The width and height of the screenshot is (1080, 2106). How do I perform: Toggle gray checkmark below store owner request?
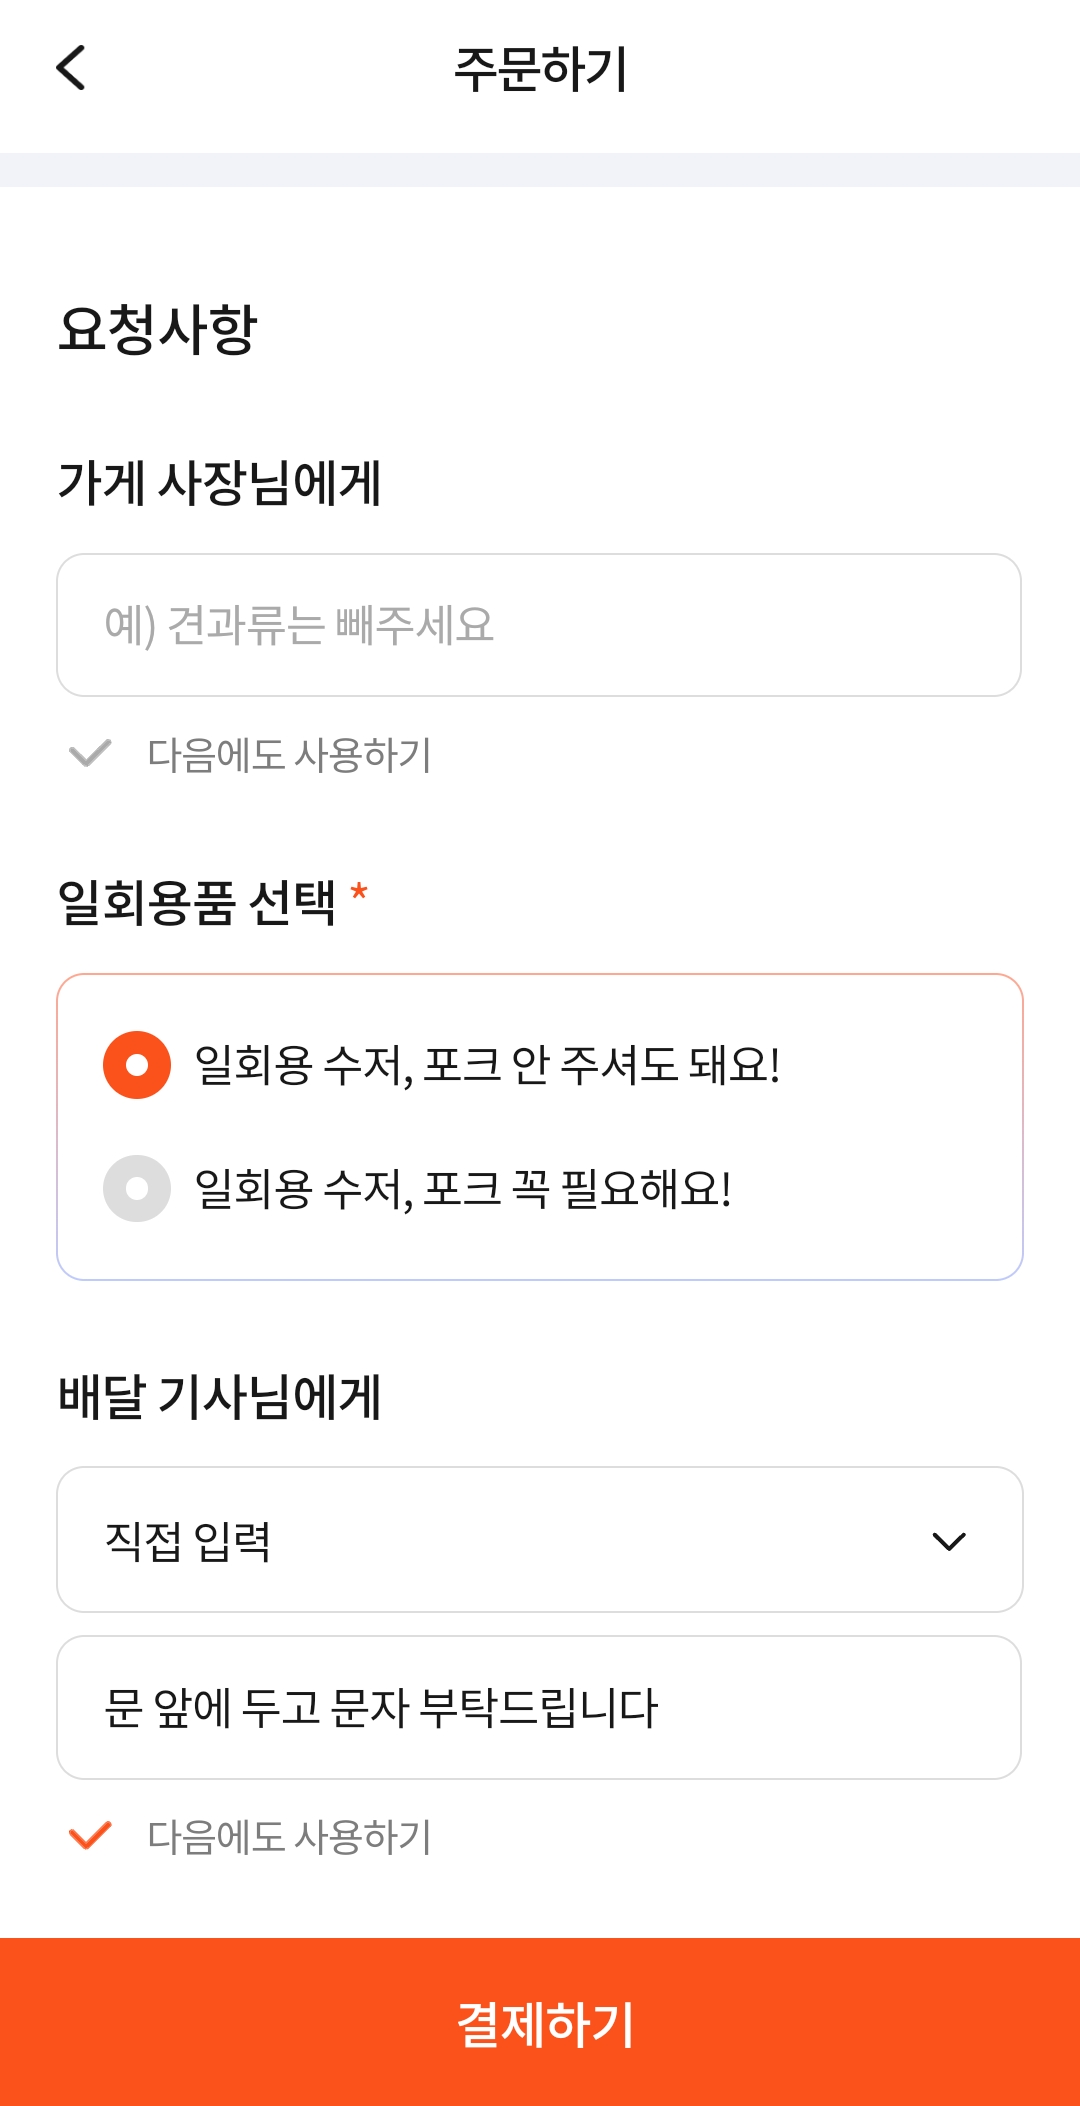(x=90, y=753)
